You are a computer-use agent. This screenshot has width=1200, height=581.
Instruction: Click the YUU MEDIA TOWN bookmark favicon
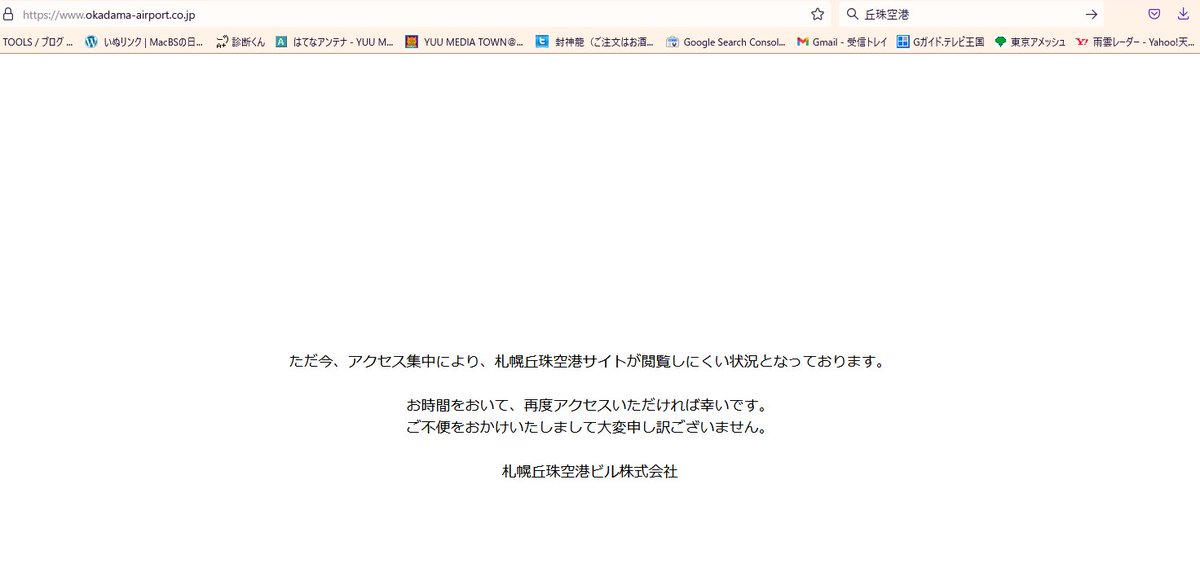click(x=411, y=42)
